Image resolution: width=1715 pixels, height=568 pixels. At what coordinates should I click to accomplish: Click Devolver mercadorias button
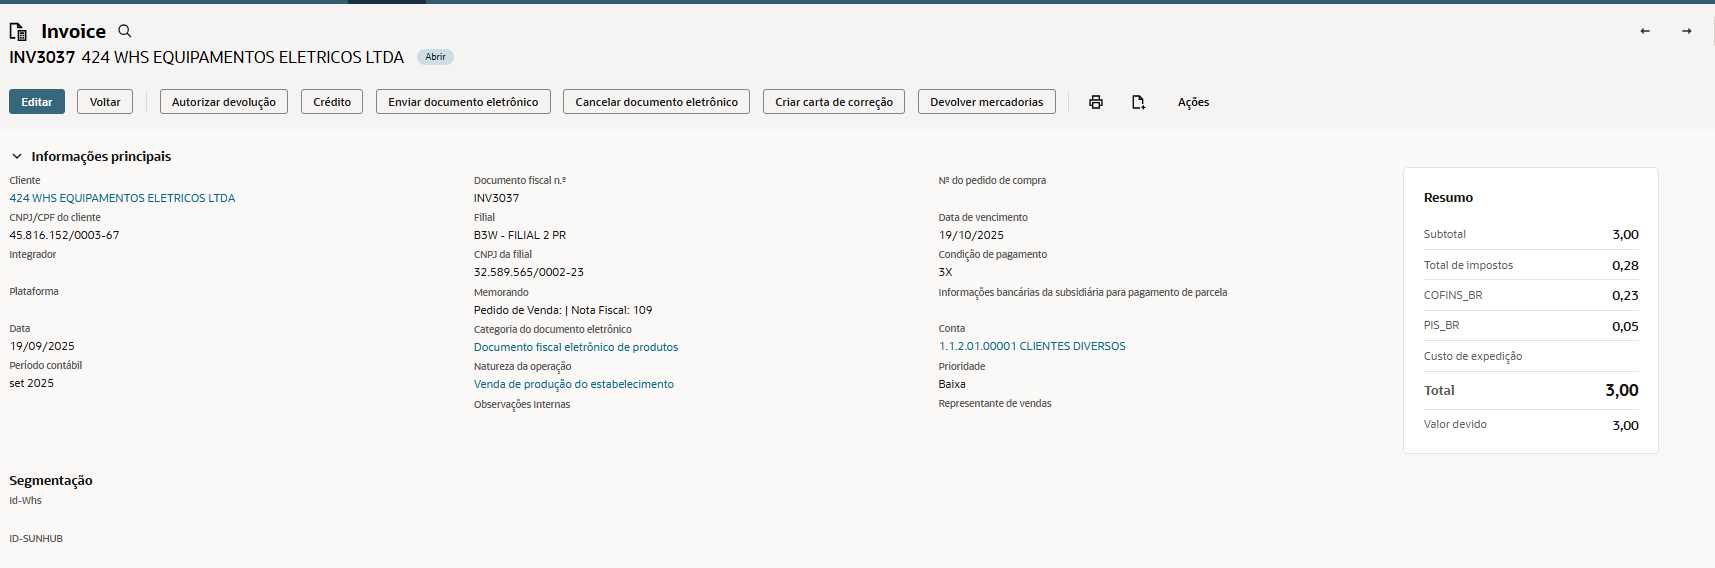(986, 102)
